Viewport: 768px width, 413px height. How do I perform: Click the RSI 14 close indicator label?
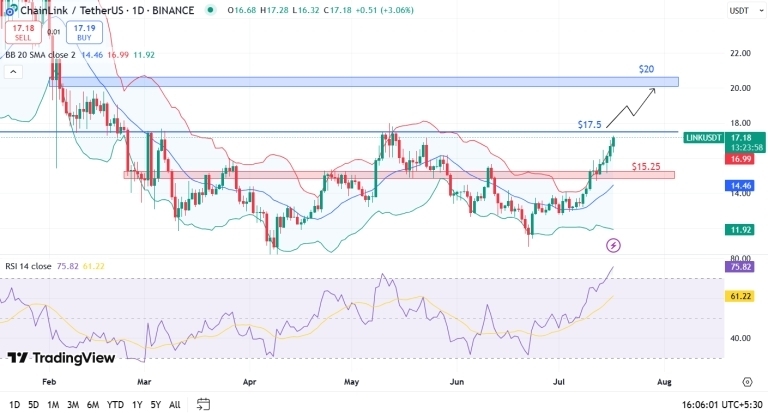click(28, 266)
